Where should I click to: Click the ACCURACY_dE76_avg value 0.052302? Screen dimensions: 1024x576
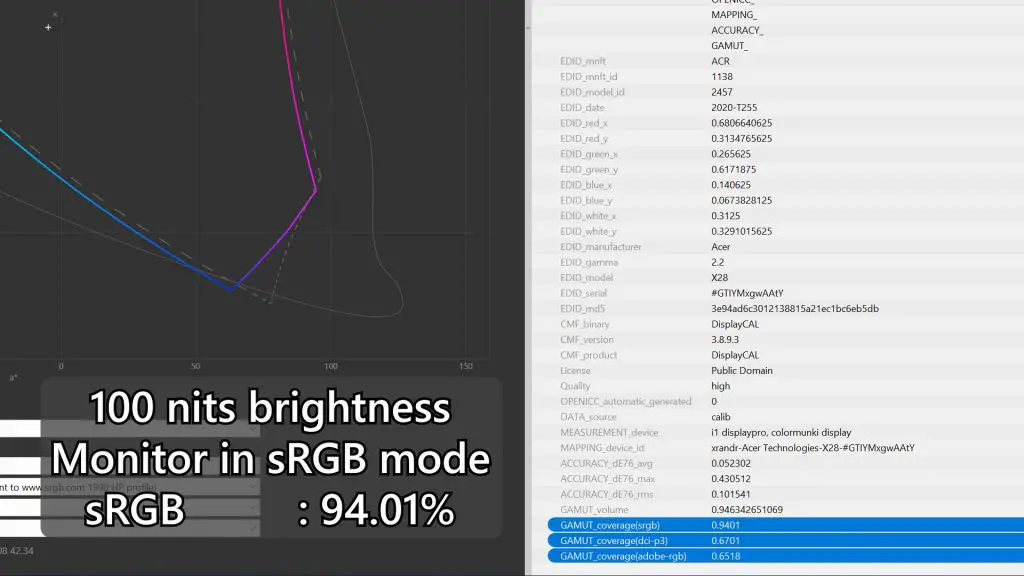click(x=731, y=463)
